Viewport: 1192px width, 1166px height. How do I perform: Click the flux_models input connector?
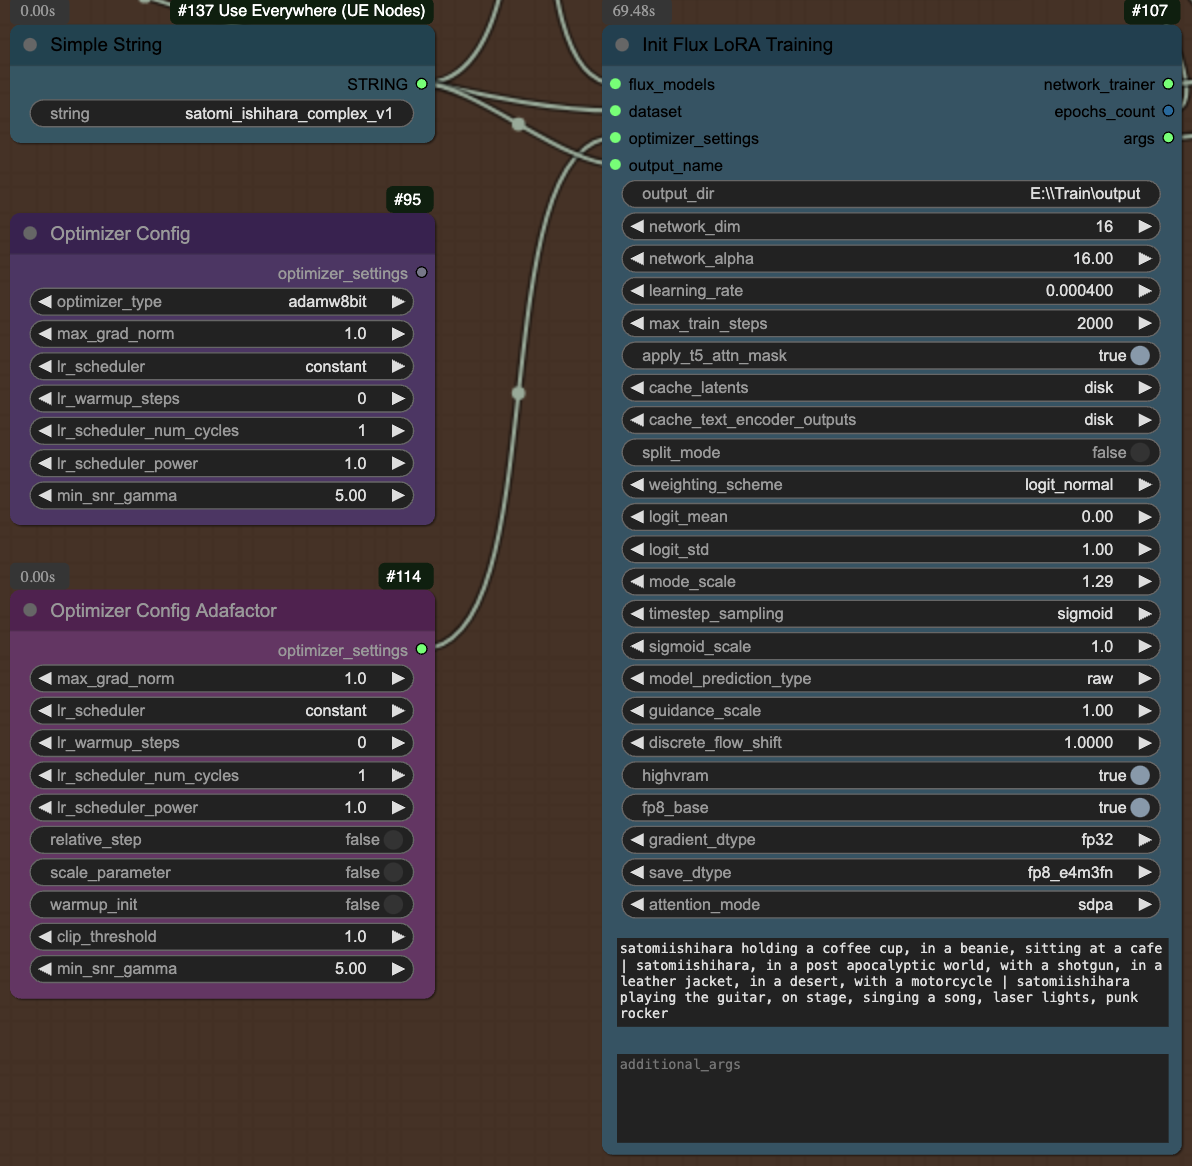pyautogui.click(x=616, y=84)
